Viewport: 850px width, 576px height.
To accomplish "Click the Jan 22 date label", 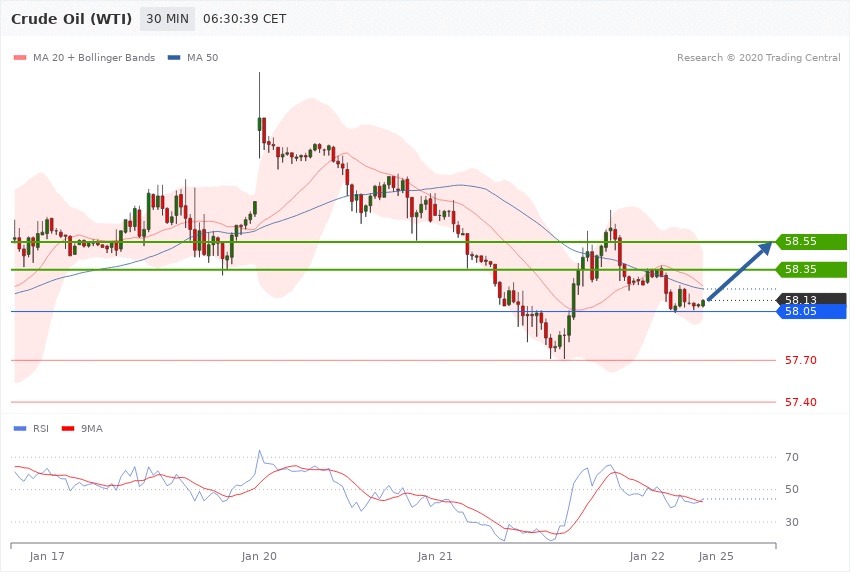I will [647, 556].
